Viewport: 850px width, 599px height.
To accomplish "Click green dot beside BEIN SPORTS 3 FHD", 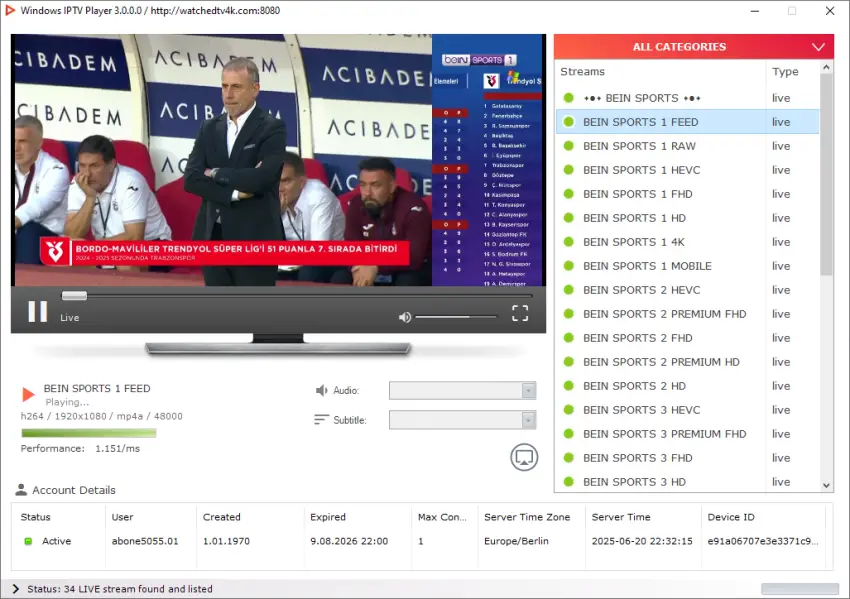I will pyautogui.click(x=569, y=458).
